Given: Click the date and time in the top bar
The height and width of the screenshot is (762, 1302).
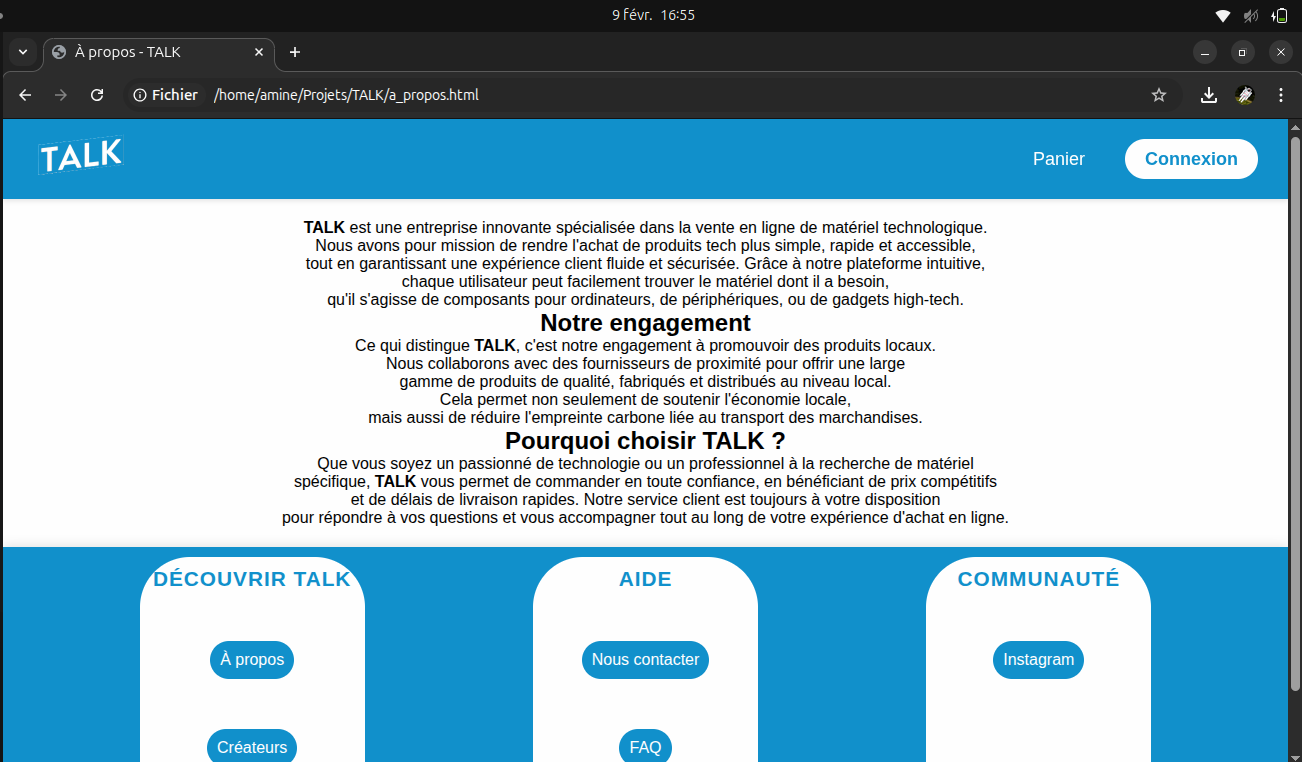Looking at the screenshot, I should 652,15.
